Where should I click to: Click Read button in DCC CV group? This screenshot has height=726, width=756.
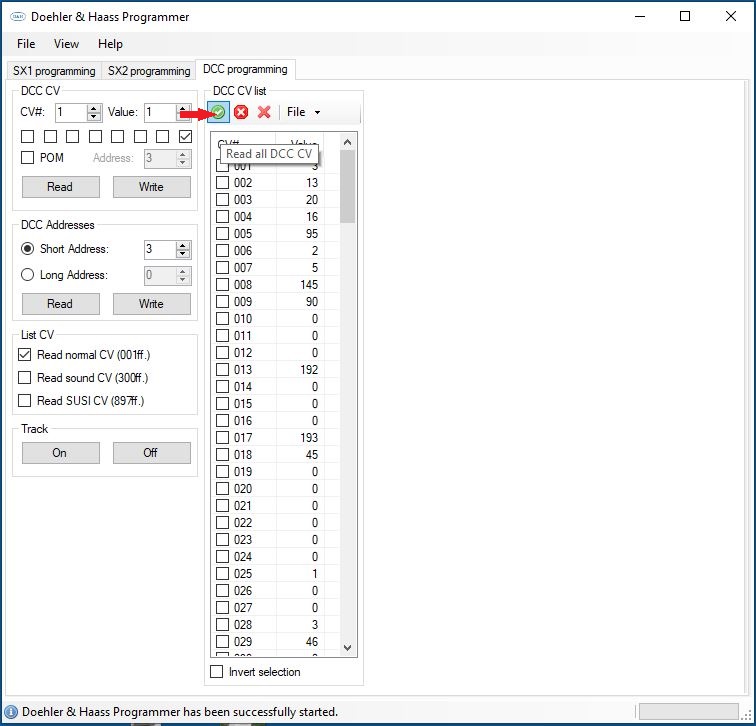pyautogui.click(x=60, y=187)
